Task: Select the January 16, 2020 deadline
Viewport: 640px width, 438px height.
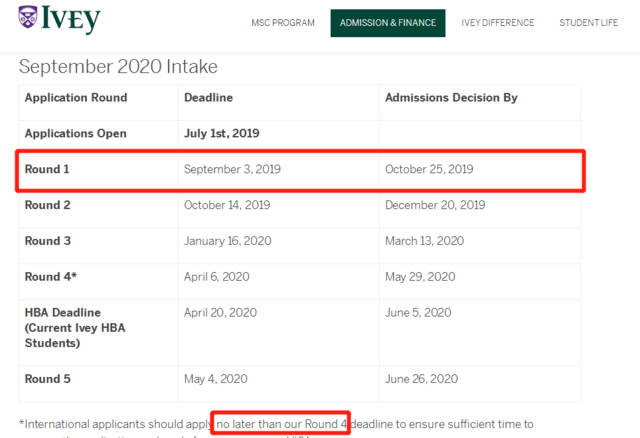Action: coord(228,241)
